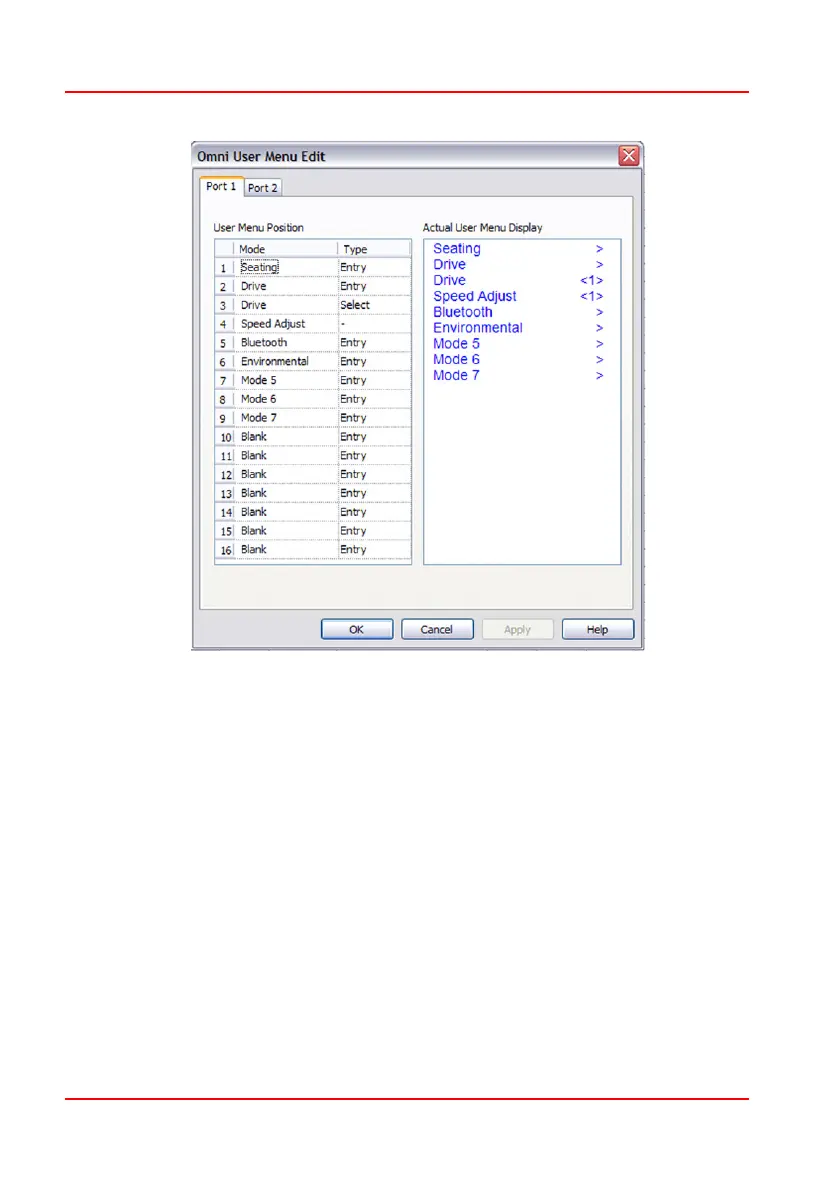Viewport: 840px width, 1190px height.
Task: Click the Entry type cell for Environmental
Action: (374, 361)
